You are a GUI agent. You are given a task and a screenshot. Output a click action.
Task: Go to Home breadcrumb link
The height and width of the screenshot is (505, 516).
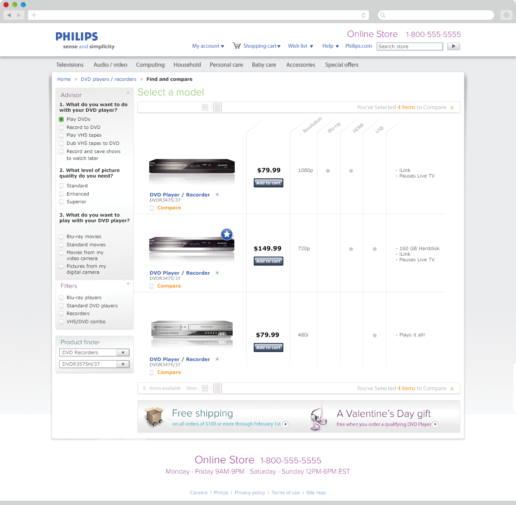click(64, 79)
